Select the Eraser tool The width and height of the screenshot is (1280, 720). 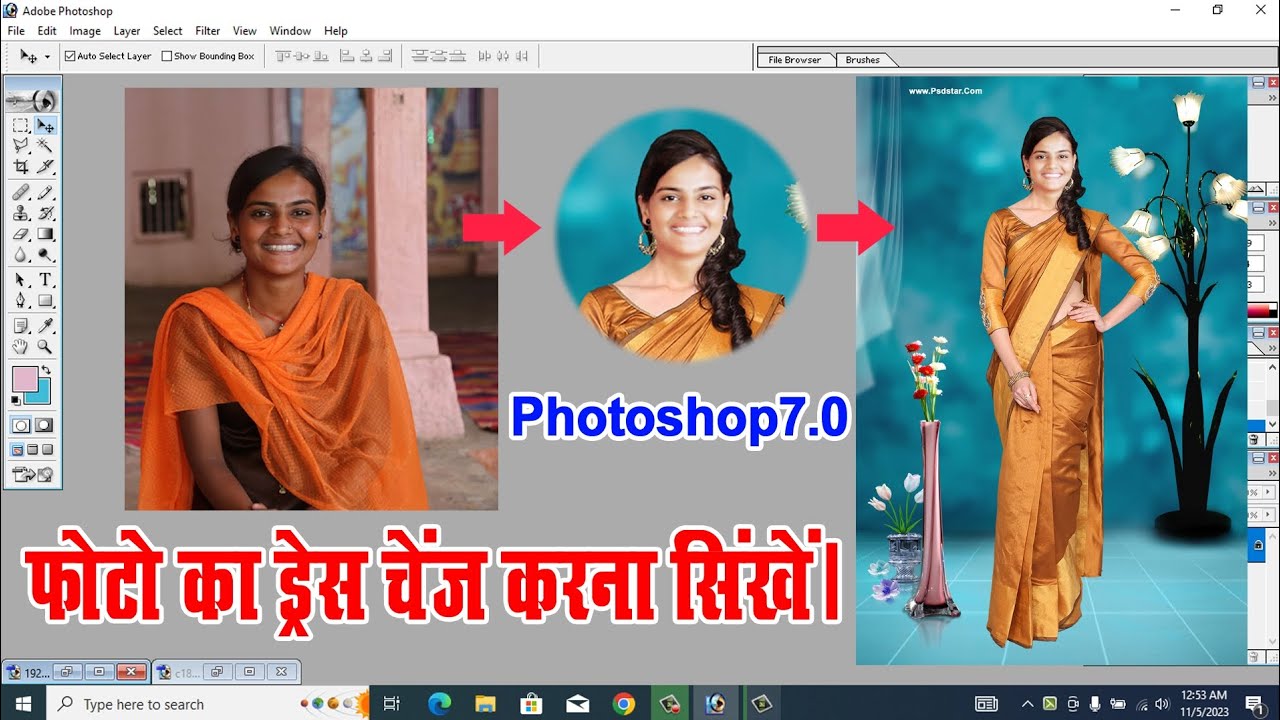point(20,234)
